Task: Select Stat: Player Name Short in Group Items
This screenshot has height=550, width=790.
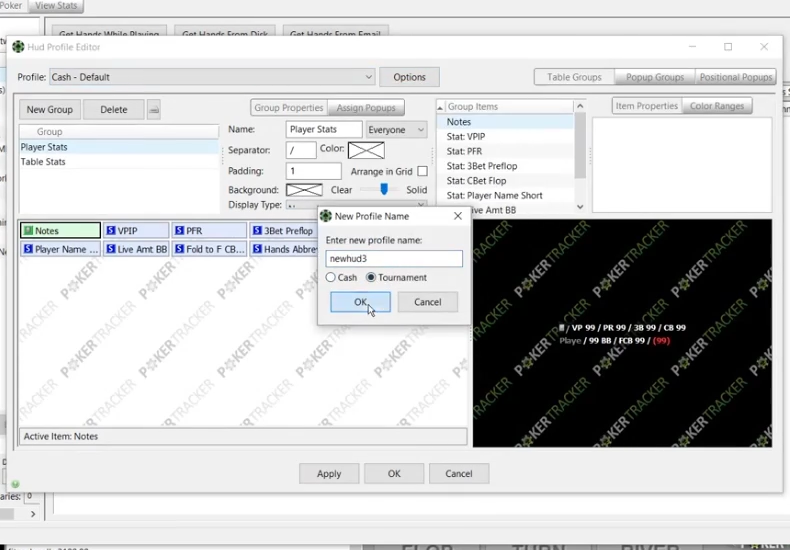Action: pos(505,195)
